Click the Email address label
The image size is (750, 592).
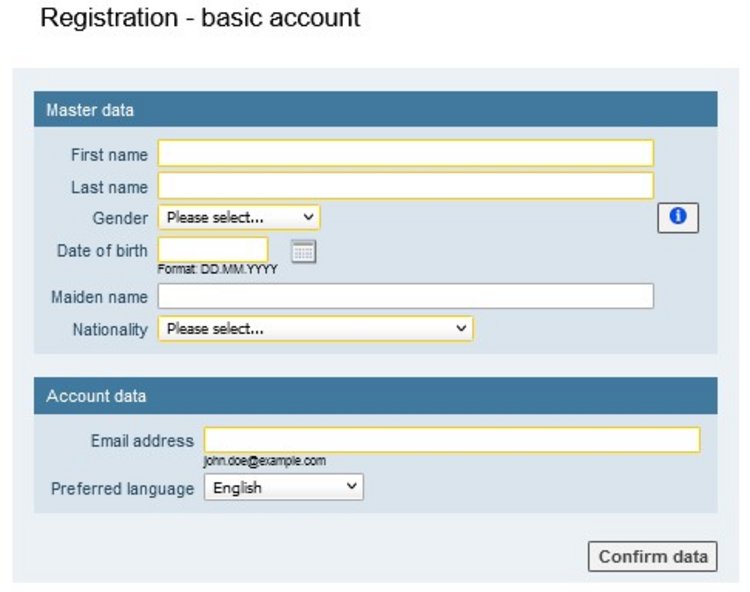coord(142,440)
